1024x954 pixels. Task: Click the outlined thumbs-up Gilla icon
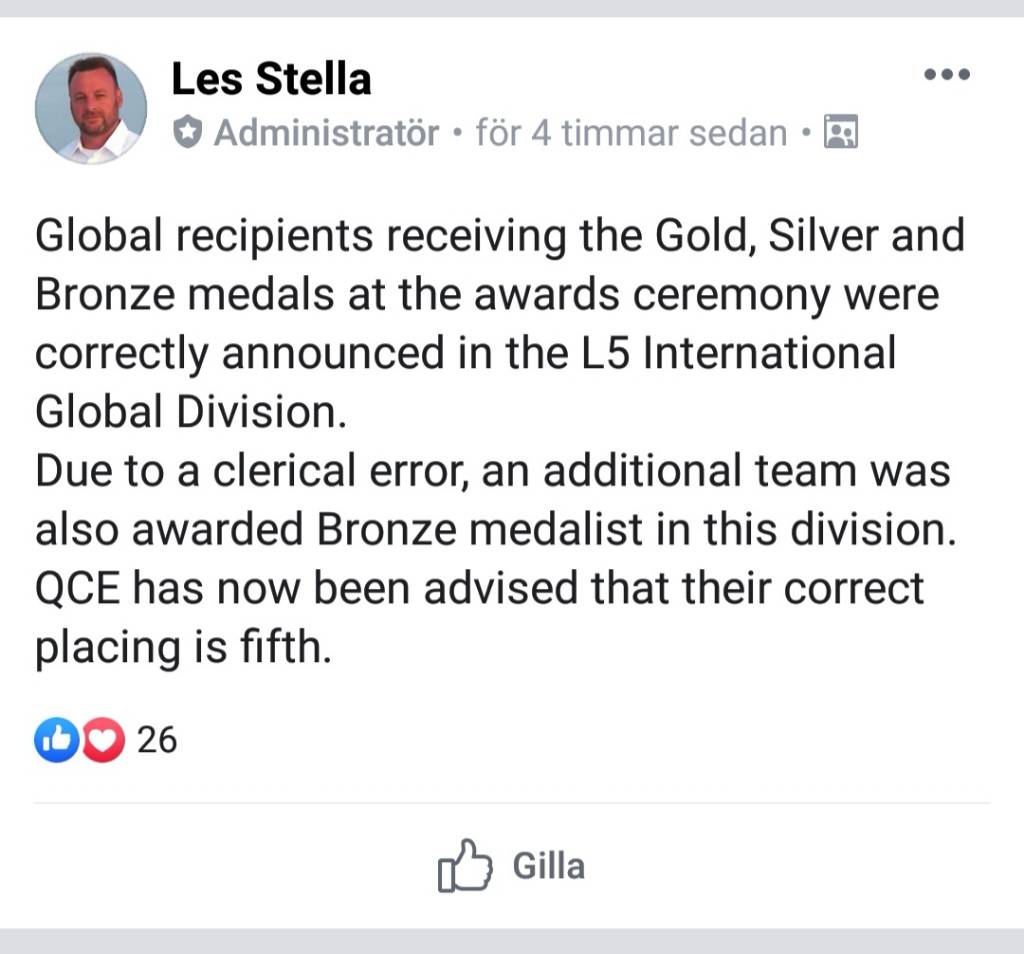click(x=465, y=865)
